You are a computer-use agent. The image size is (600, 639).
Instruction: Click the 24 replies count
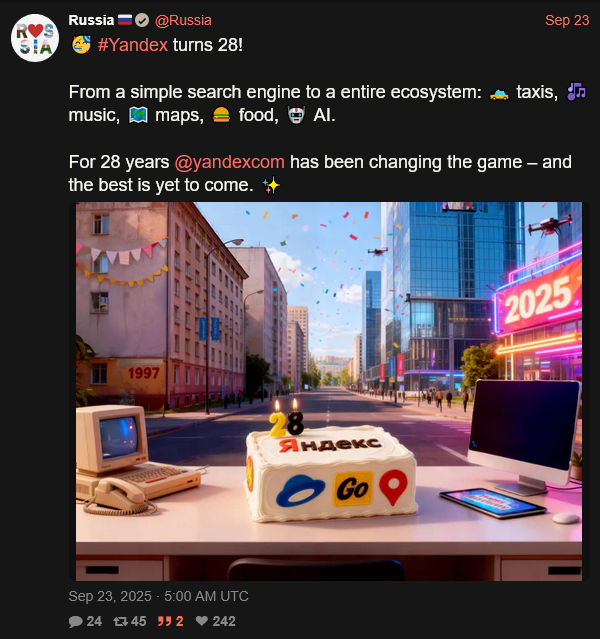pos(94,621)
